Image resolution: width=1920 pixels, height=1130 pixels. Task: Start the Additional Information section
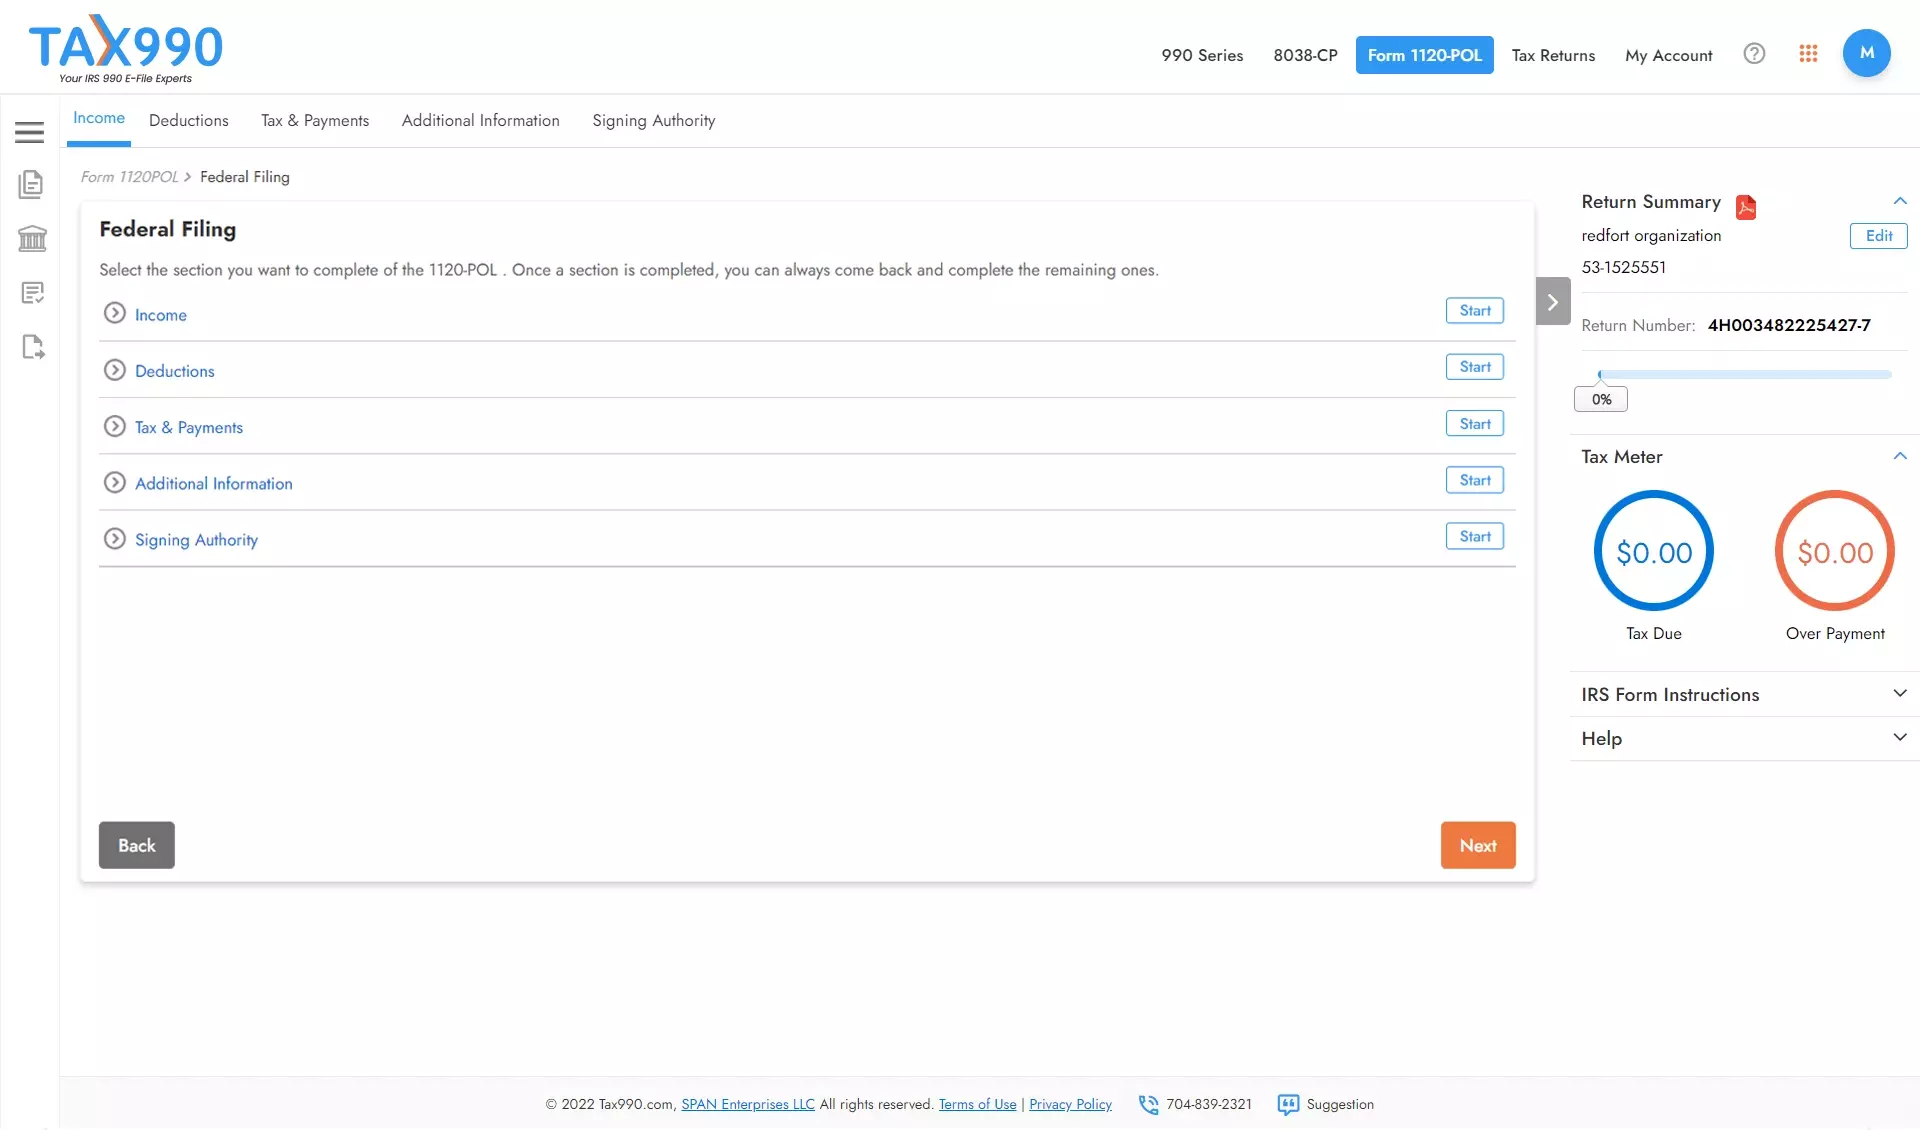pyautogui.click(x=1475, y=480)
